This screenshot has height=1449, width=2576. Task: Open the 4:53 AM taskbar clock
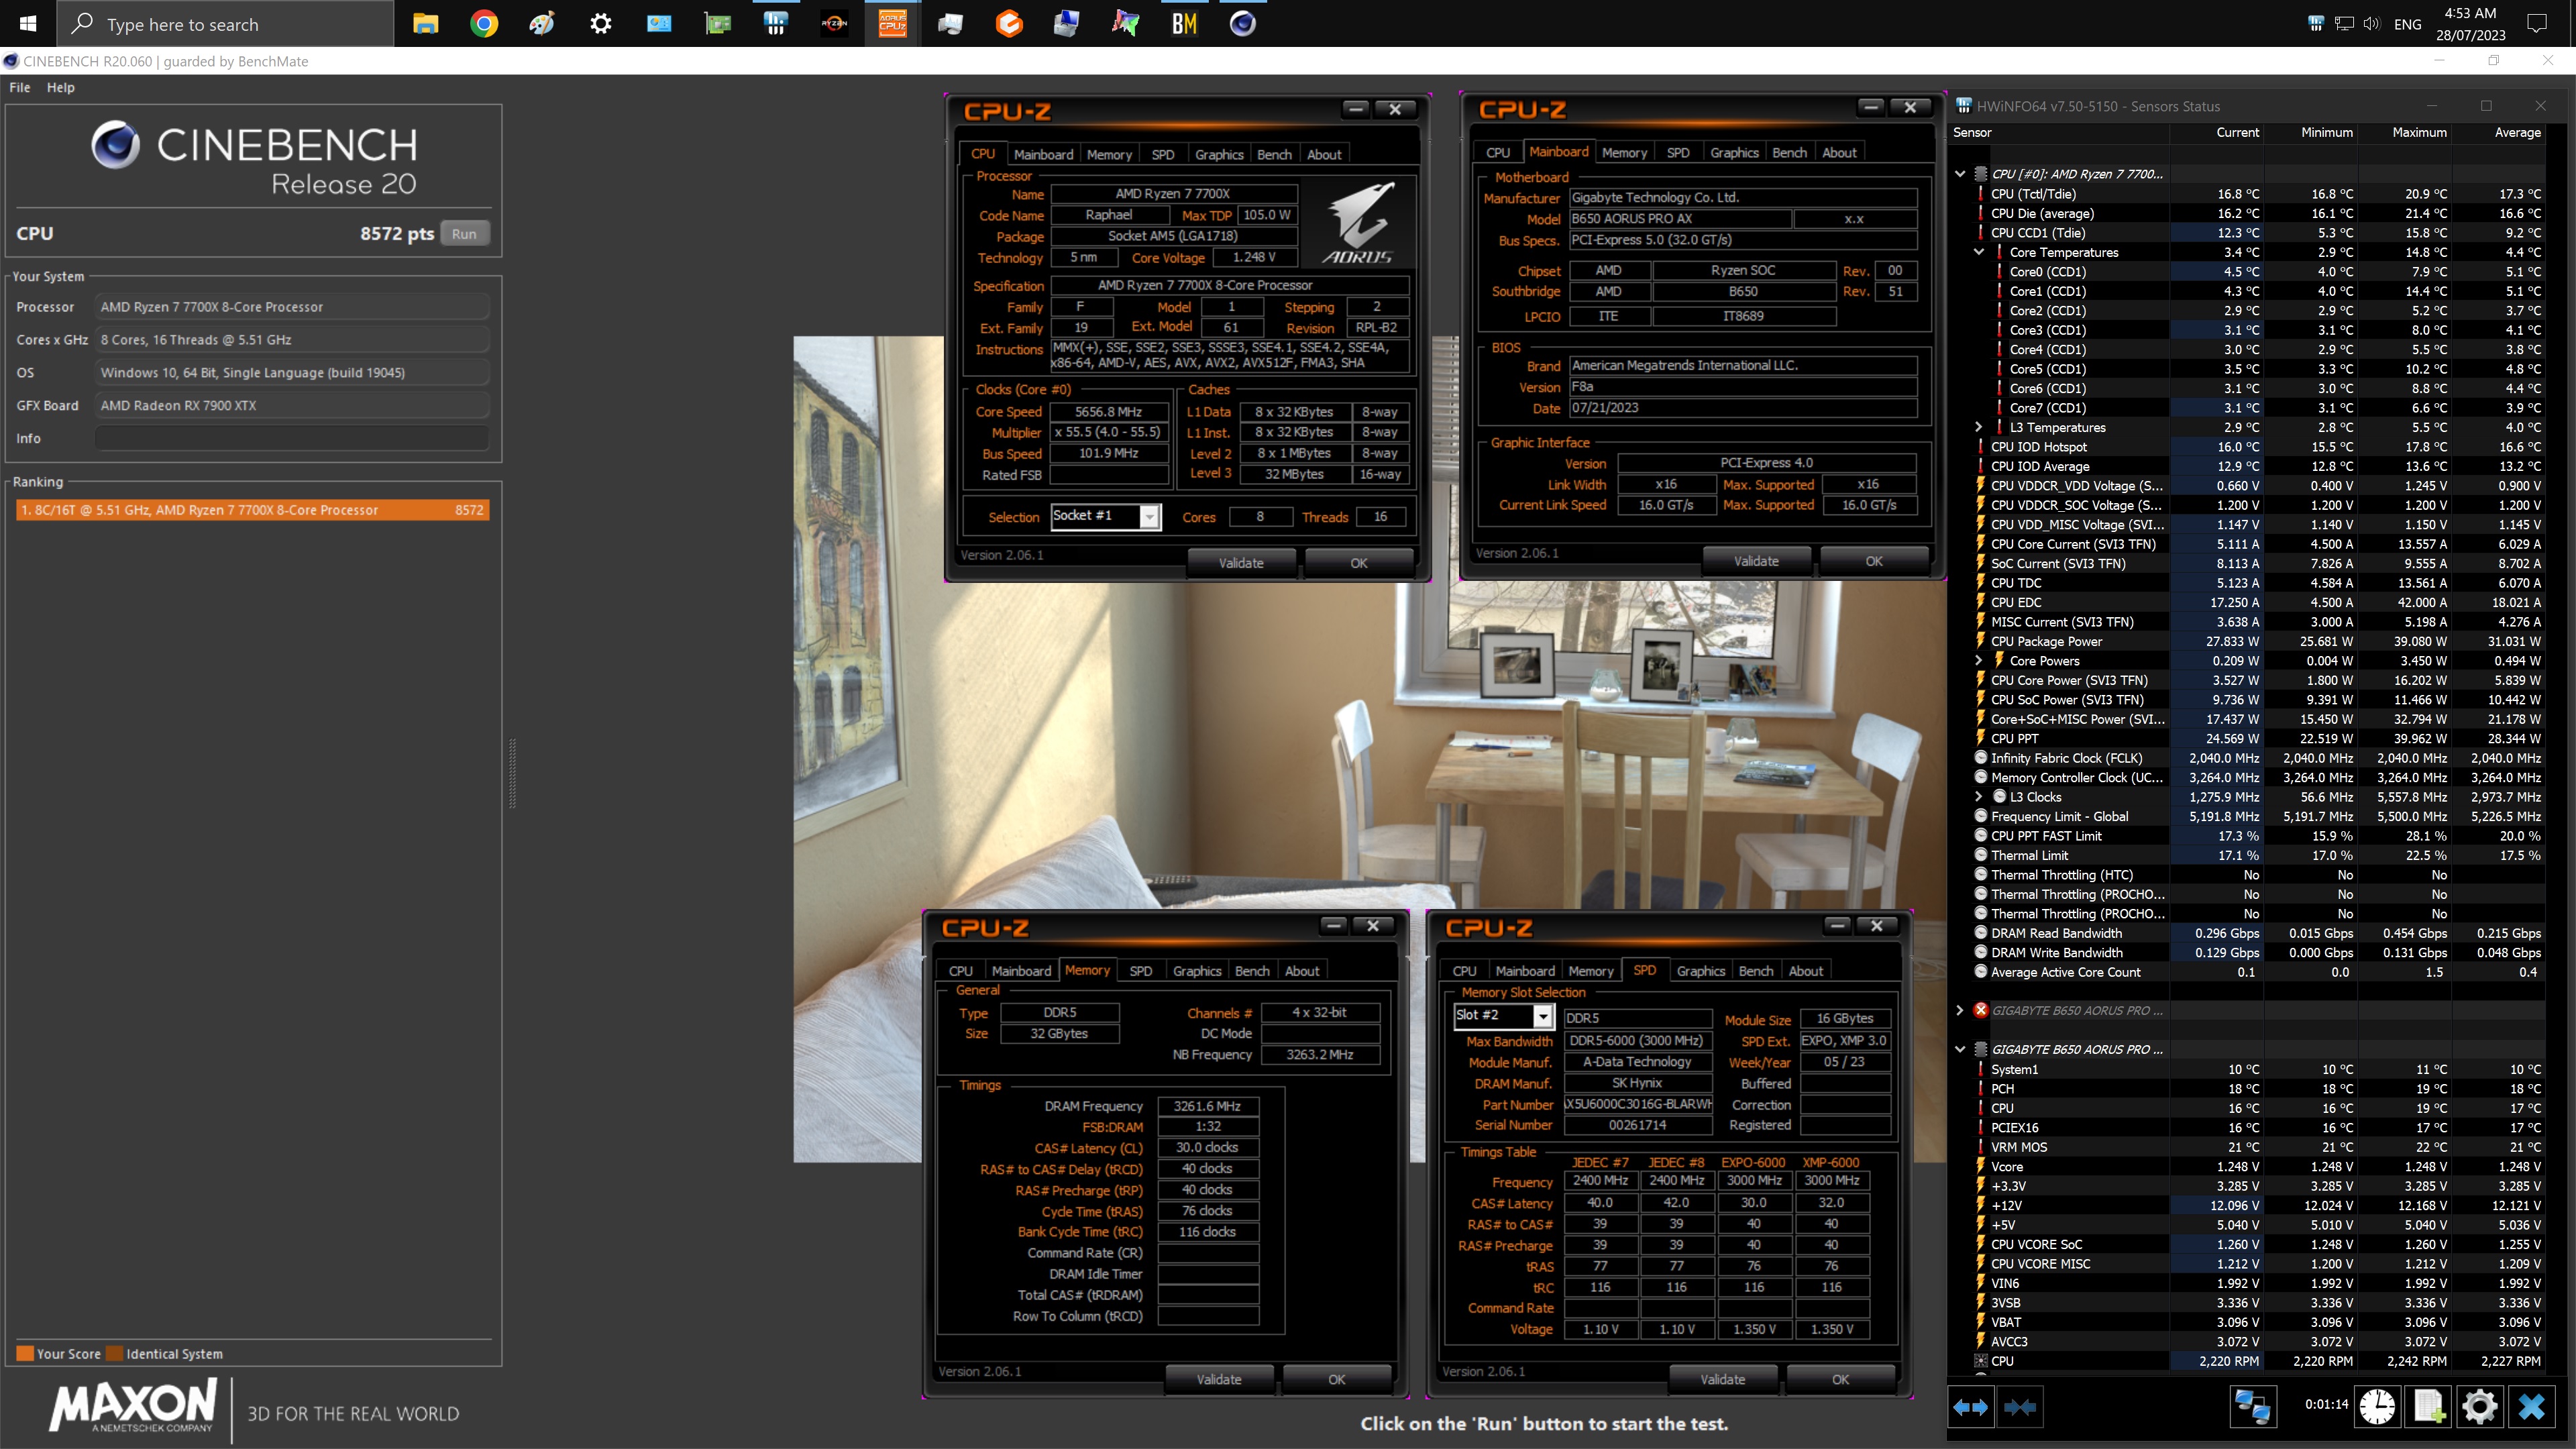[2470, 23]
